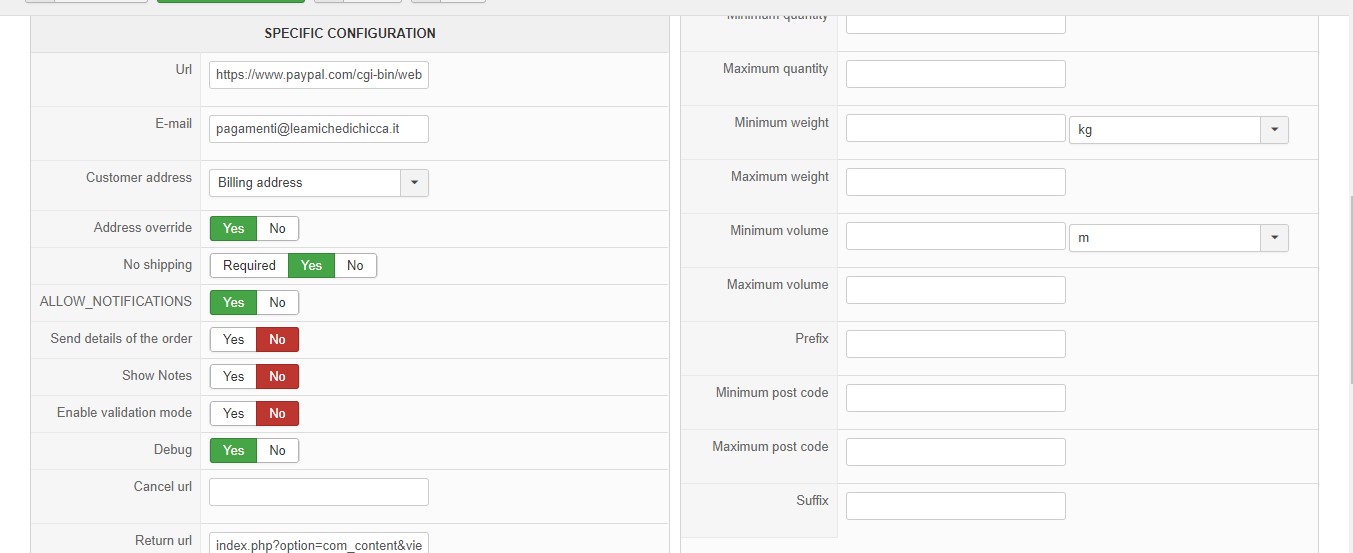Focus the Return url input field
This screenshot has width=1353, height=553.
tap(318, 543)
